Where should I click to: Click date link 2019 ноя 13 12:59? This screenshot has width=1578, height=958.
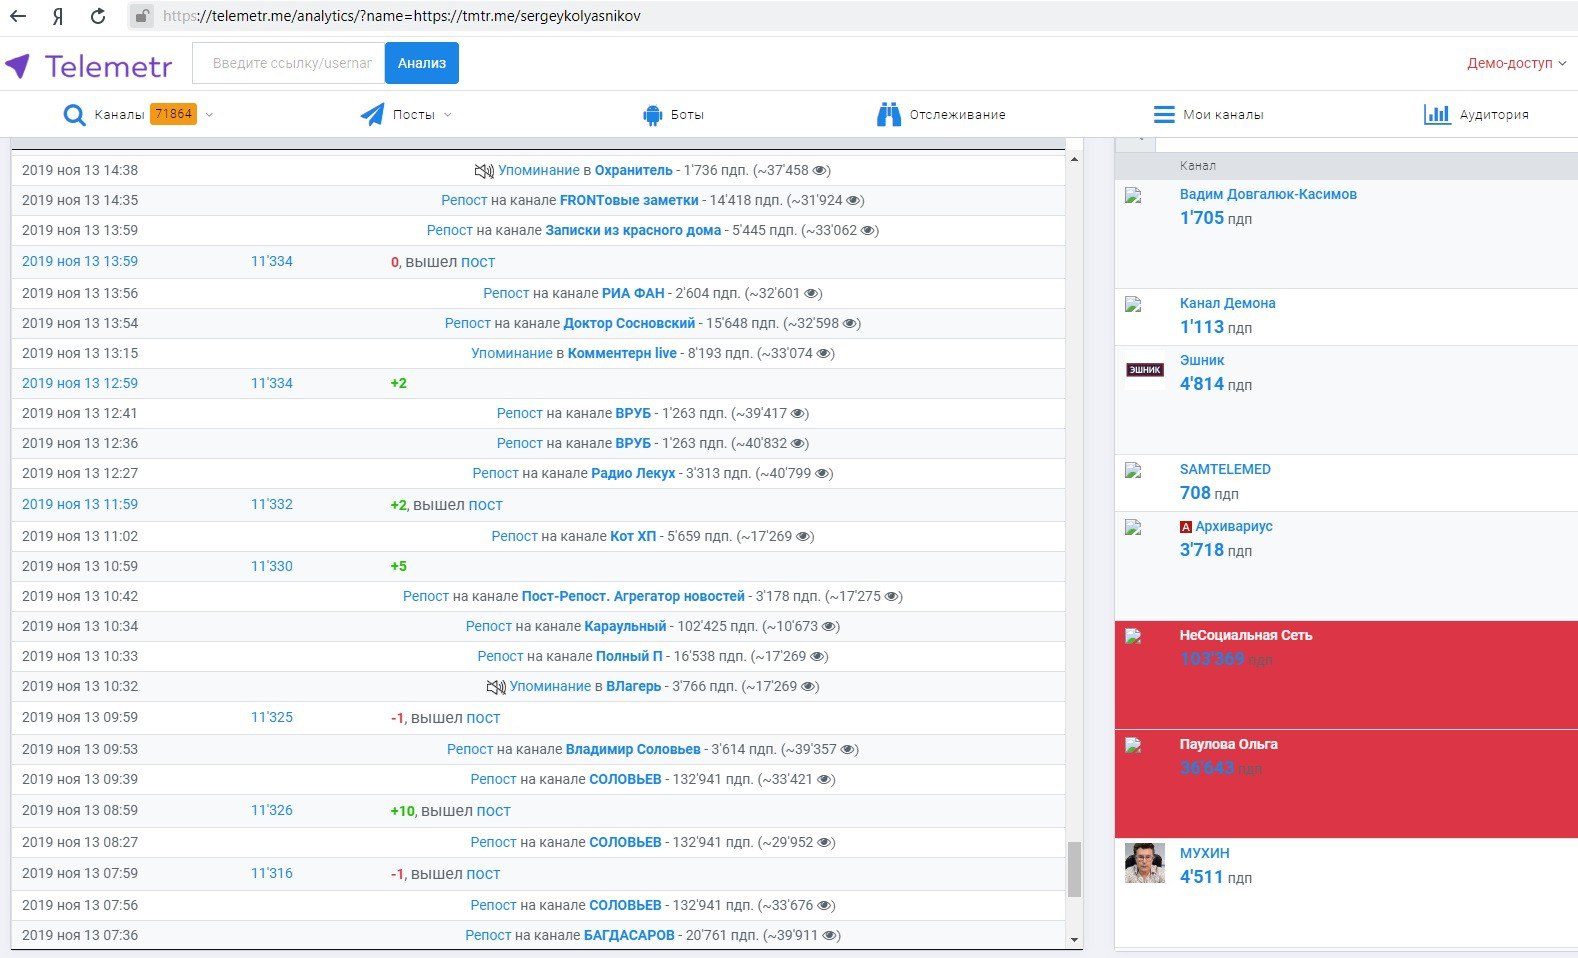tap(80, 384)
